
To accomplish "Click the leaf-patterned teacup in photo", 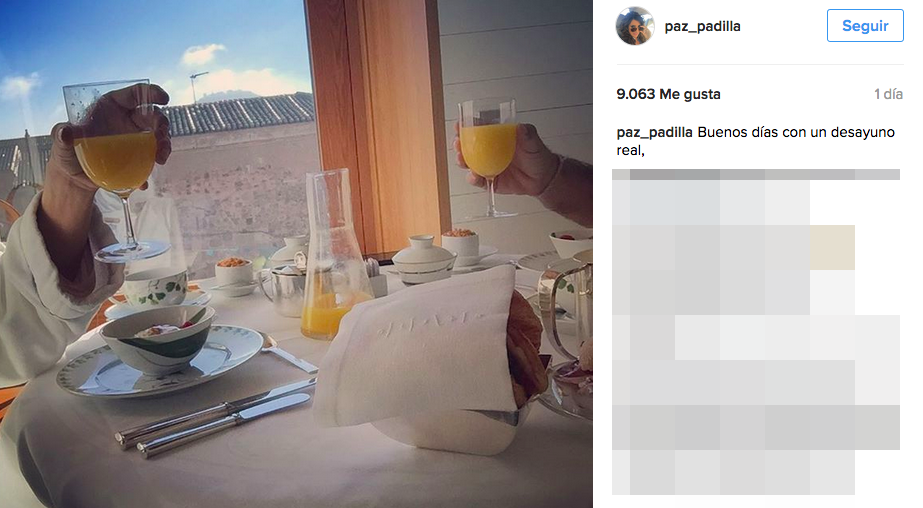I will point(155,287).
